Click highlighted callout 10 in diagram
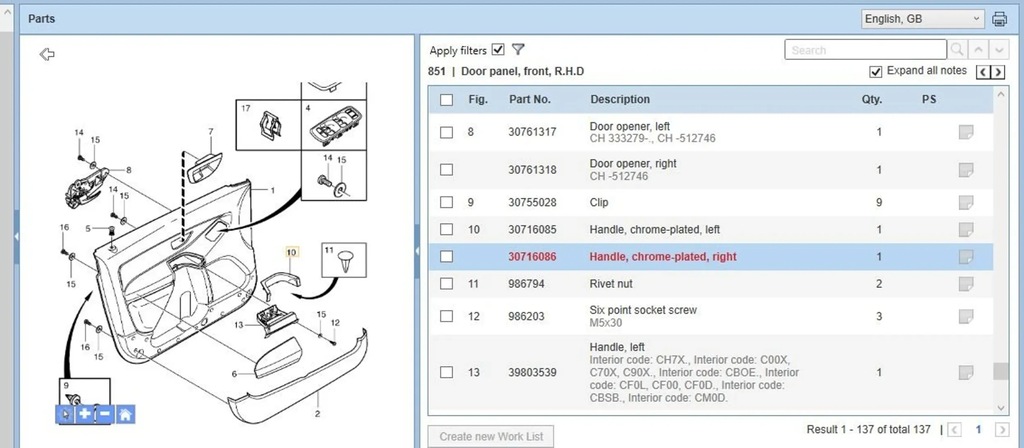 [291, 252]
